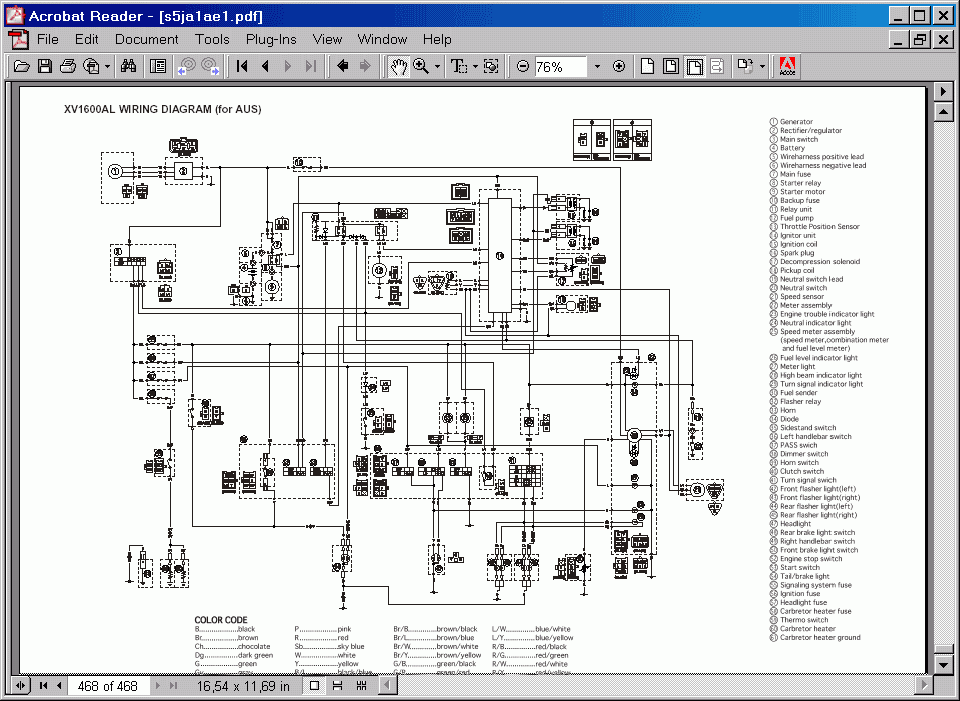The width and height of the screenshot is (960, 701).
Task: Switch to Actual Size page view
Action: pos(647,67)
